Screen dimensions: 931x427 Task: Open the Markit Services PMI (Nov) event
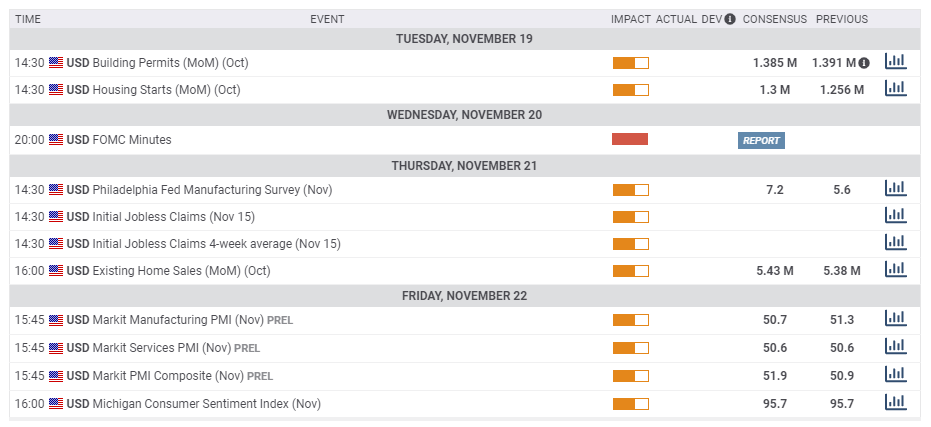click(x=162, y=348)
